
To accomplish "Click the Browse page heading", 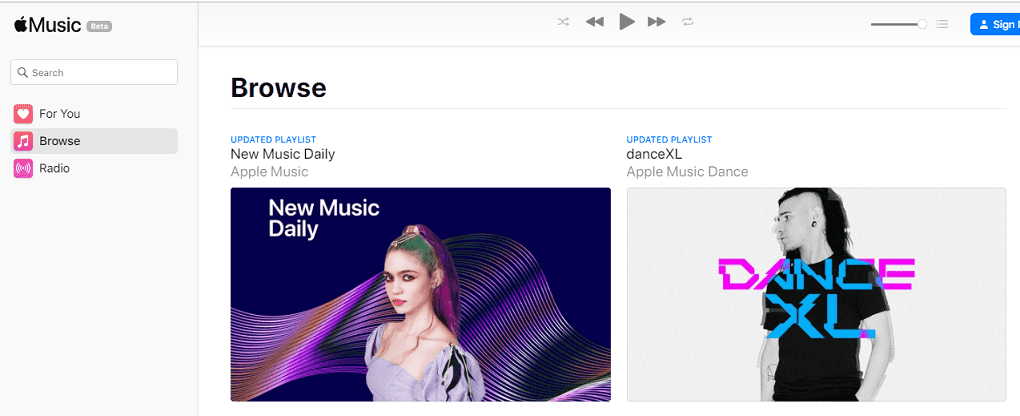I will coord(278,88).
